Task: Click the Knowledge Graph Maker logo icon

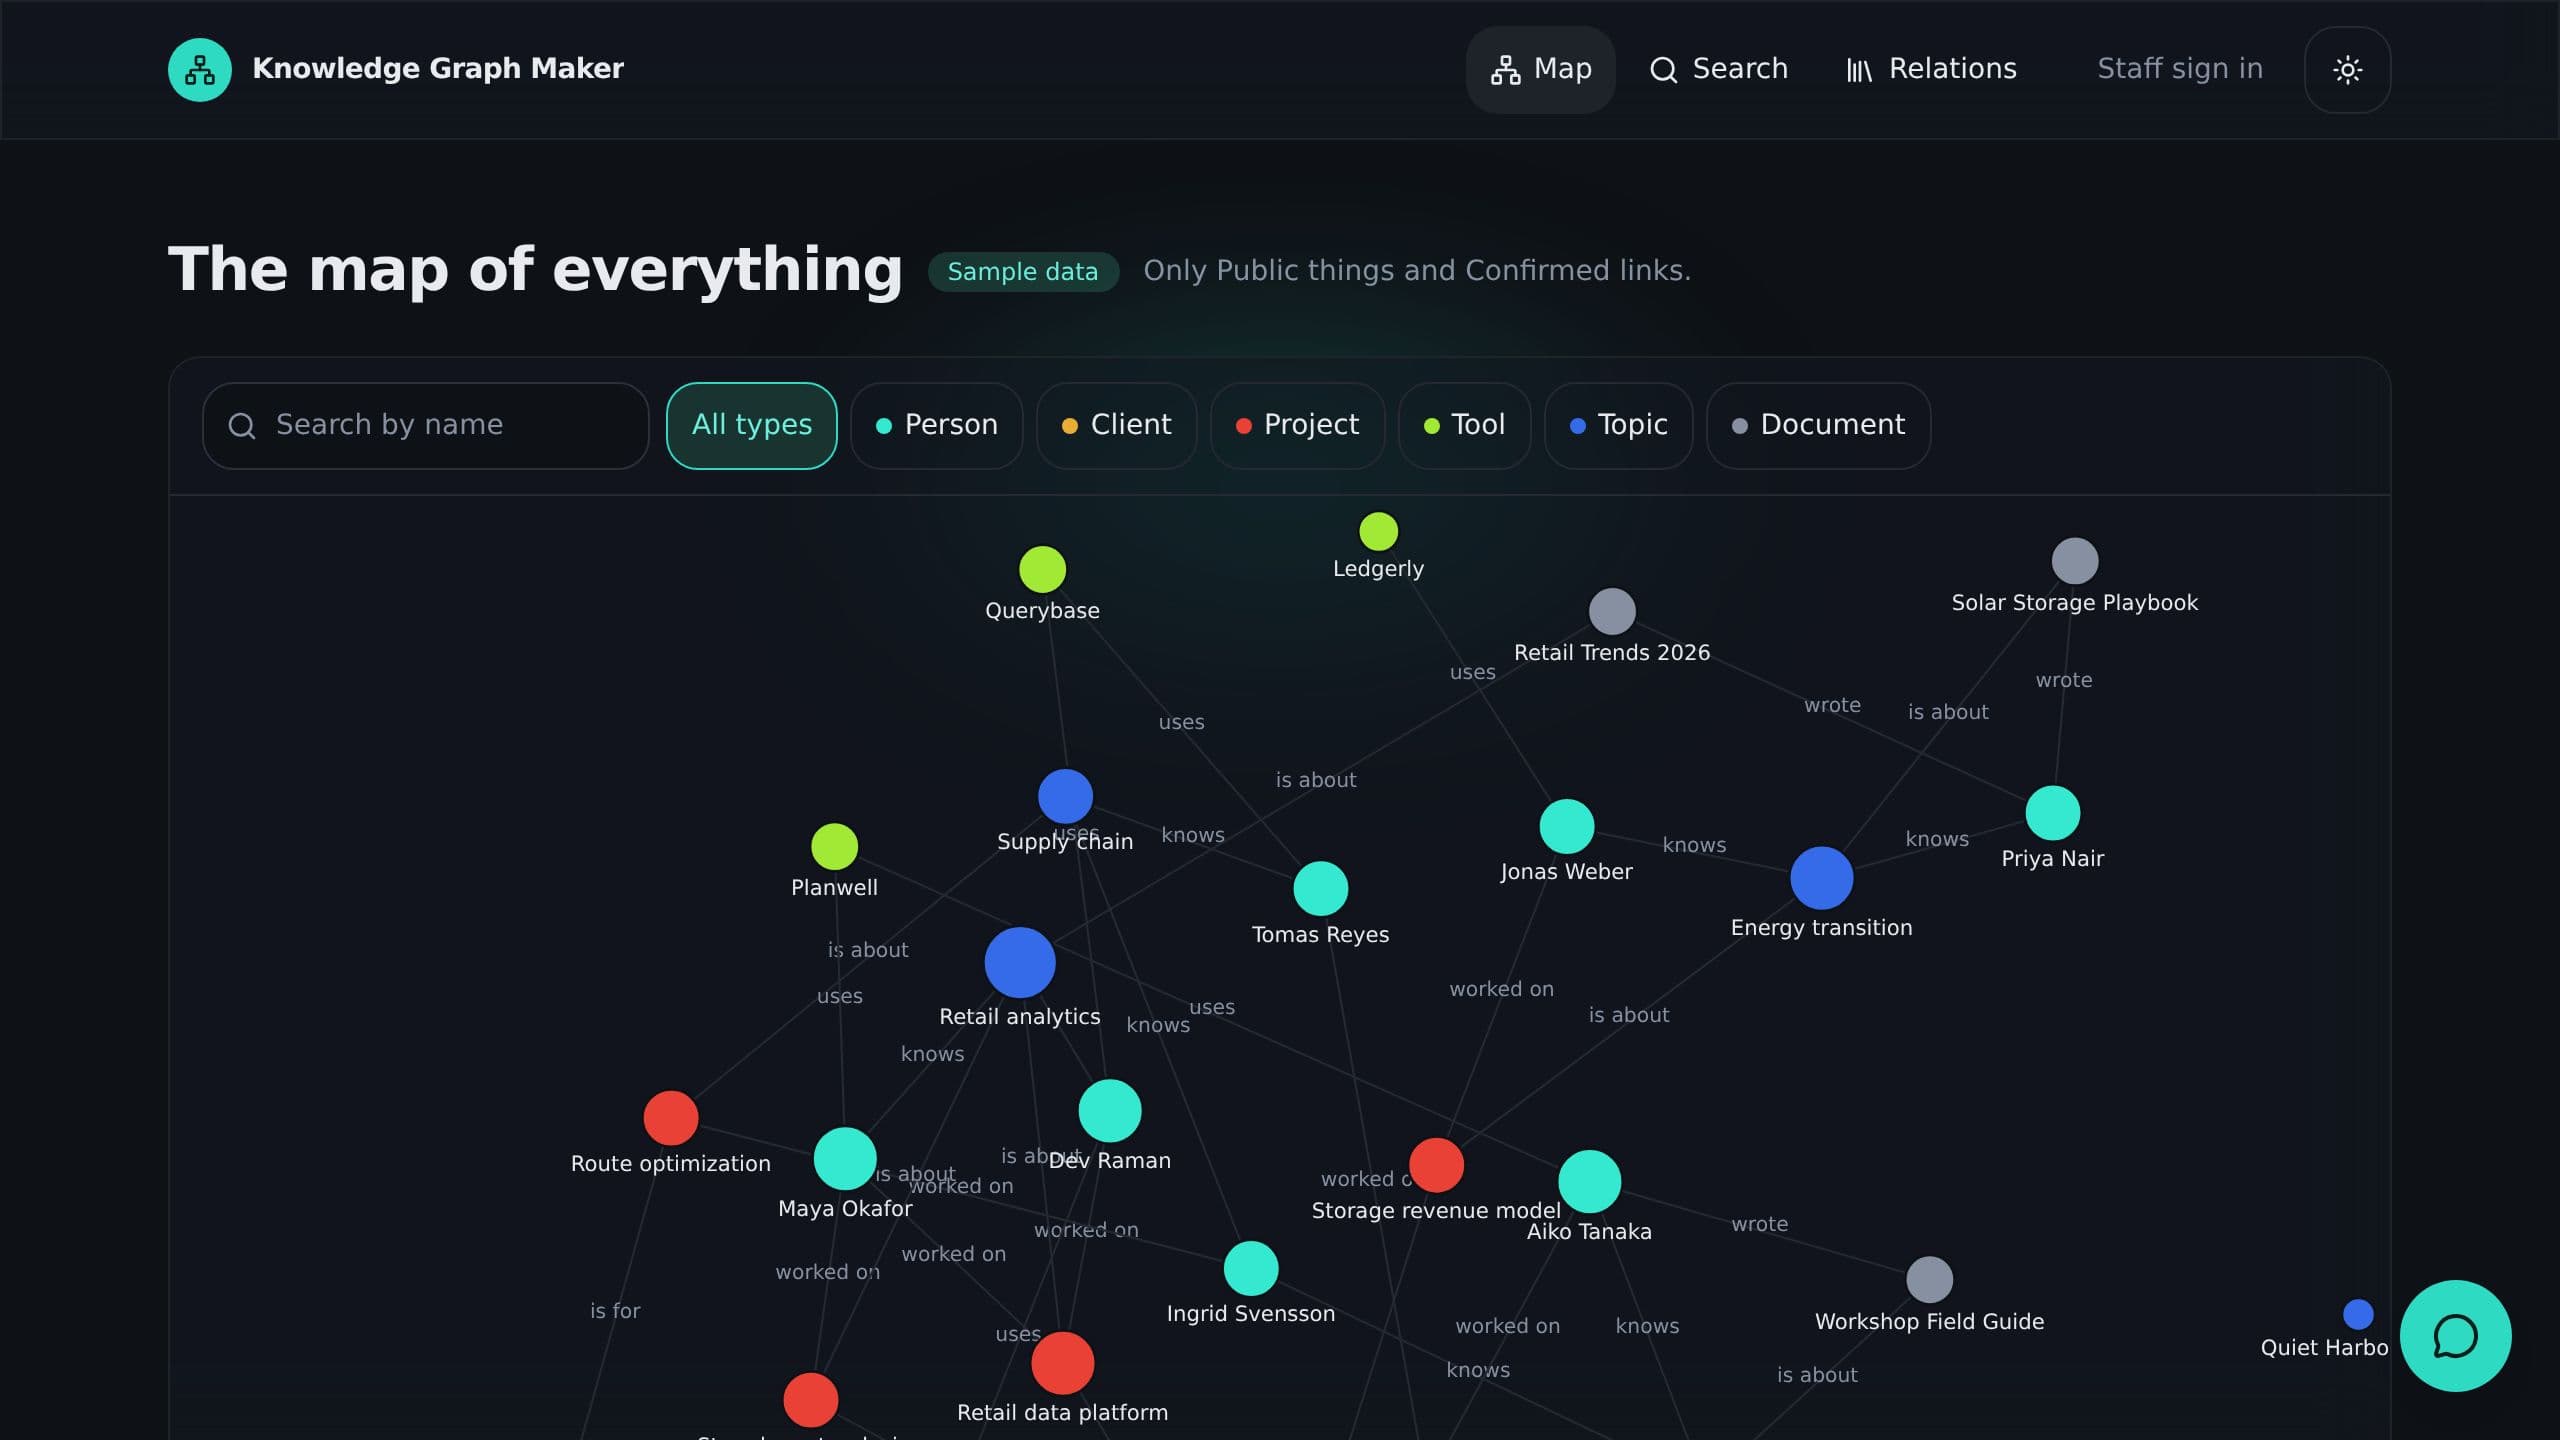Action: point(200,70)
